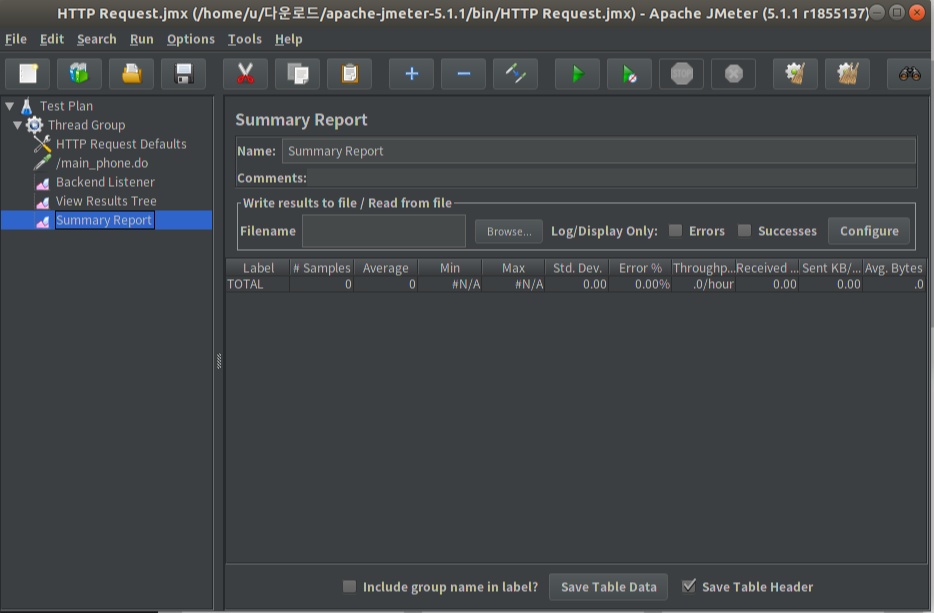Screen dimensions: 934x613
Task: Expand all nodes with plus icon
Action: pyautogui.click(x=412, y=74)
